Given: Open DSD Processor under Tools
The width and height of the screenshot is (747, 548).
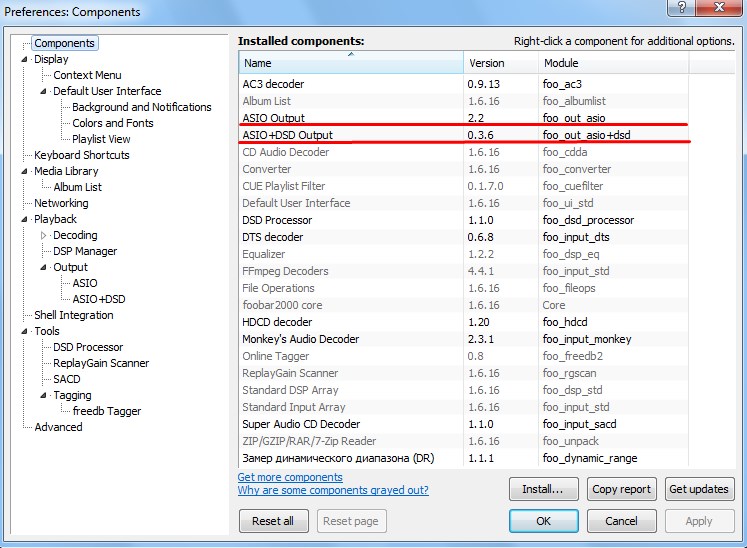Looking at the screenshot, I should 88,347.
